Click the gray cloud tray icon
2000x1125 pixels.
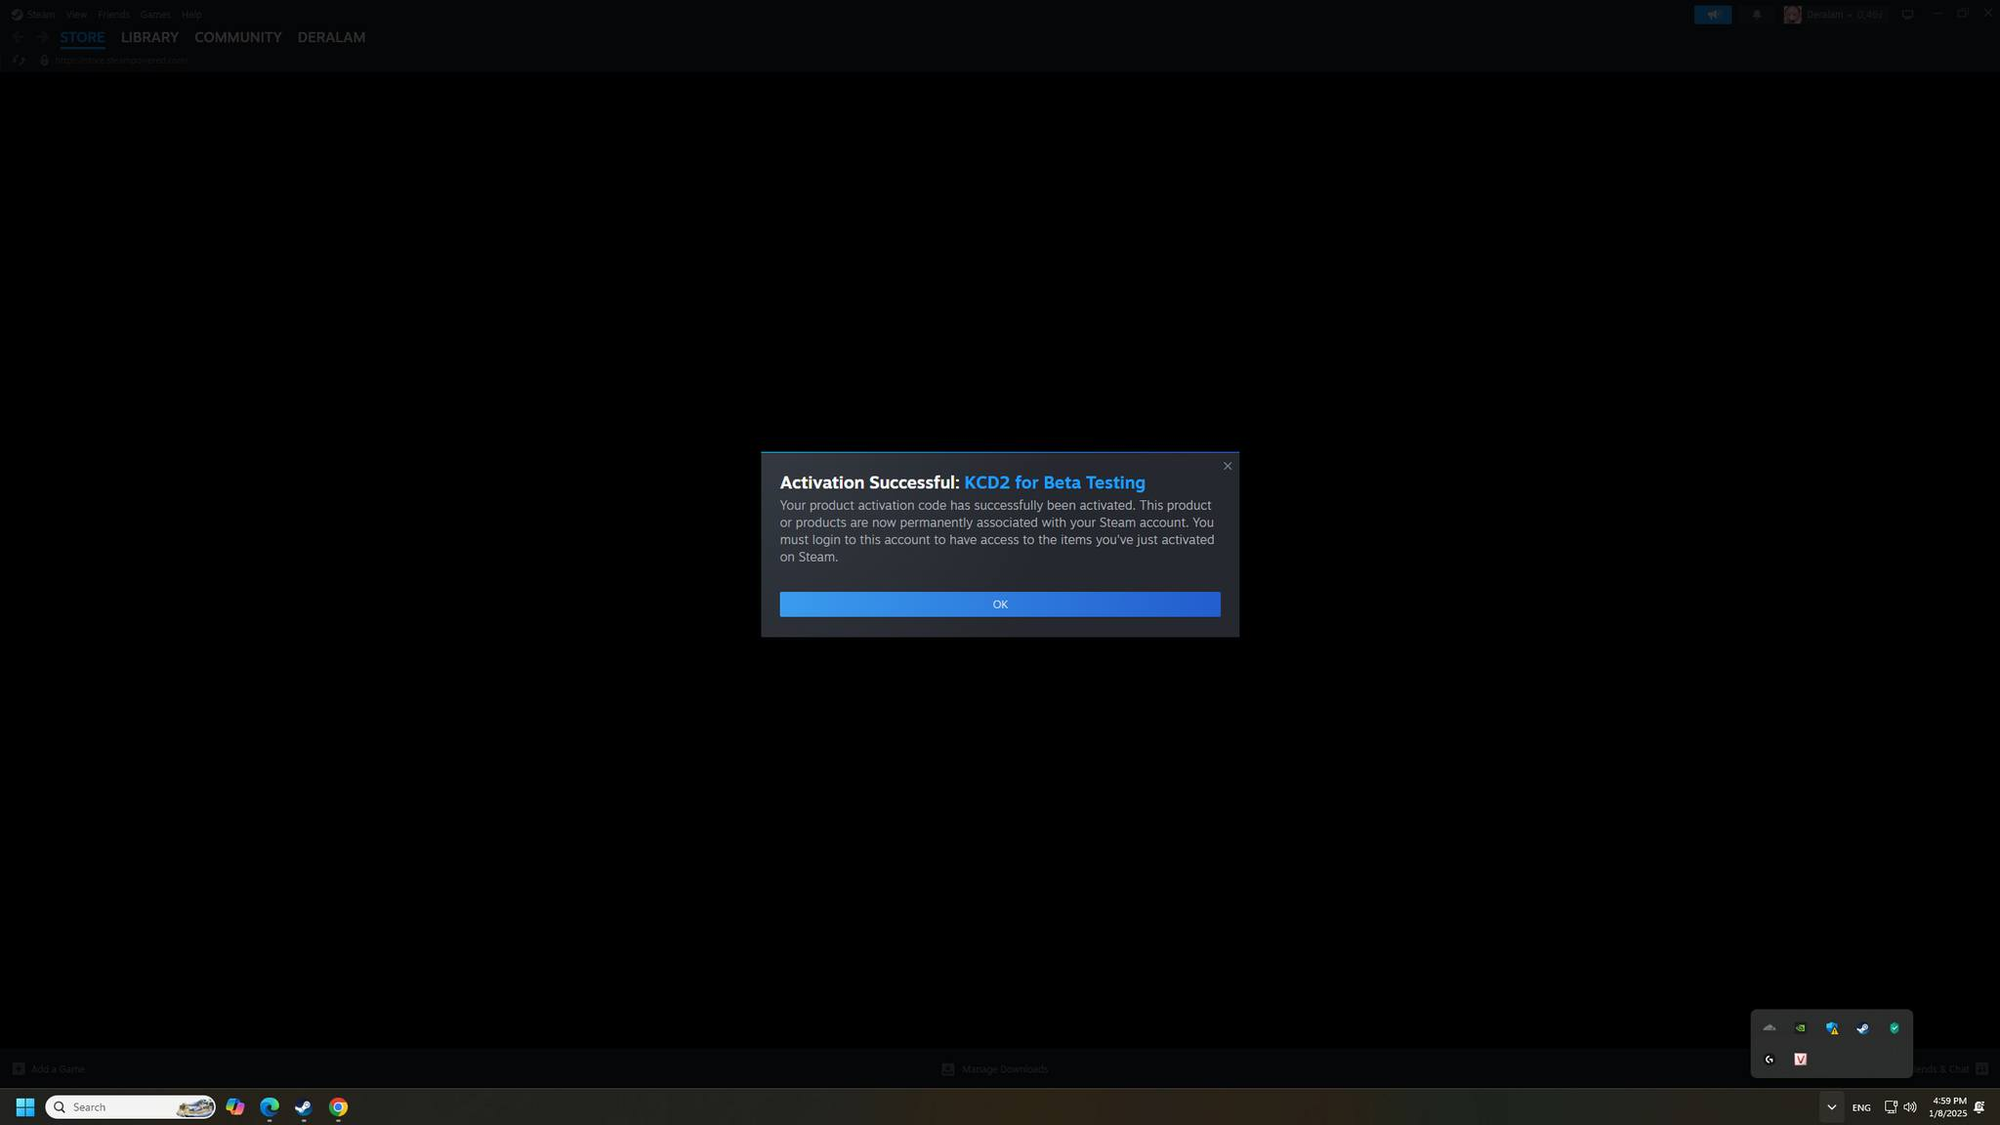pos(1769,1028)
